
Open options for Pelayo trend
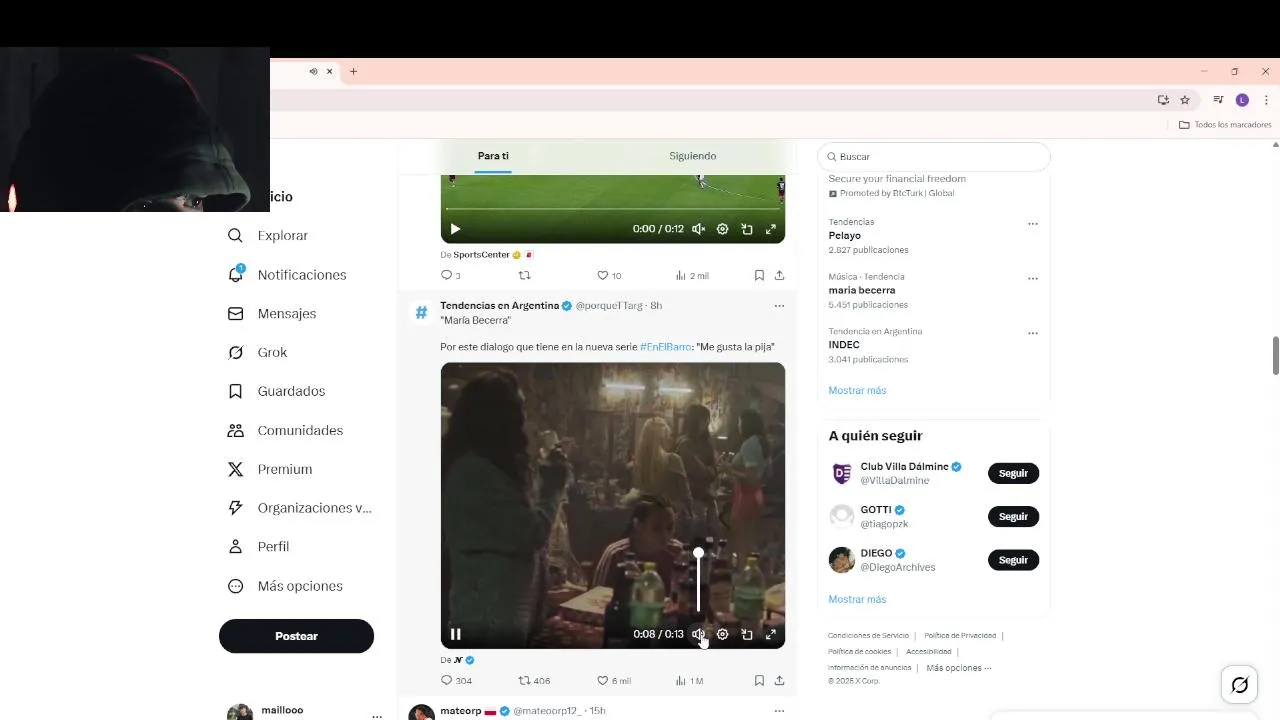pos(1033,224)
